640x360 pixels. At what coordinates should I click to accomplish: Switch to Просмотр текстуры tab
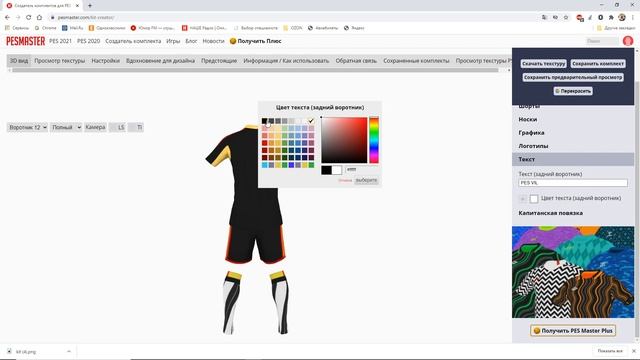[x=60, y=60]
